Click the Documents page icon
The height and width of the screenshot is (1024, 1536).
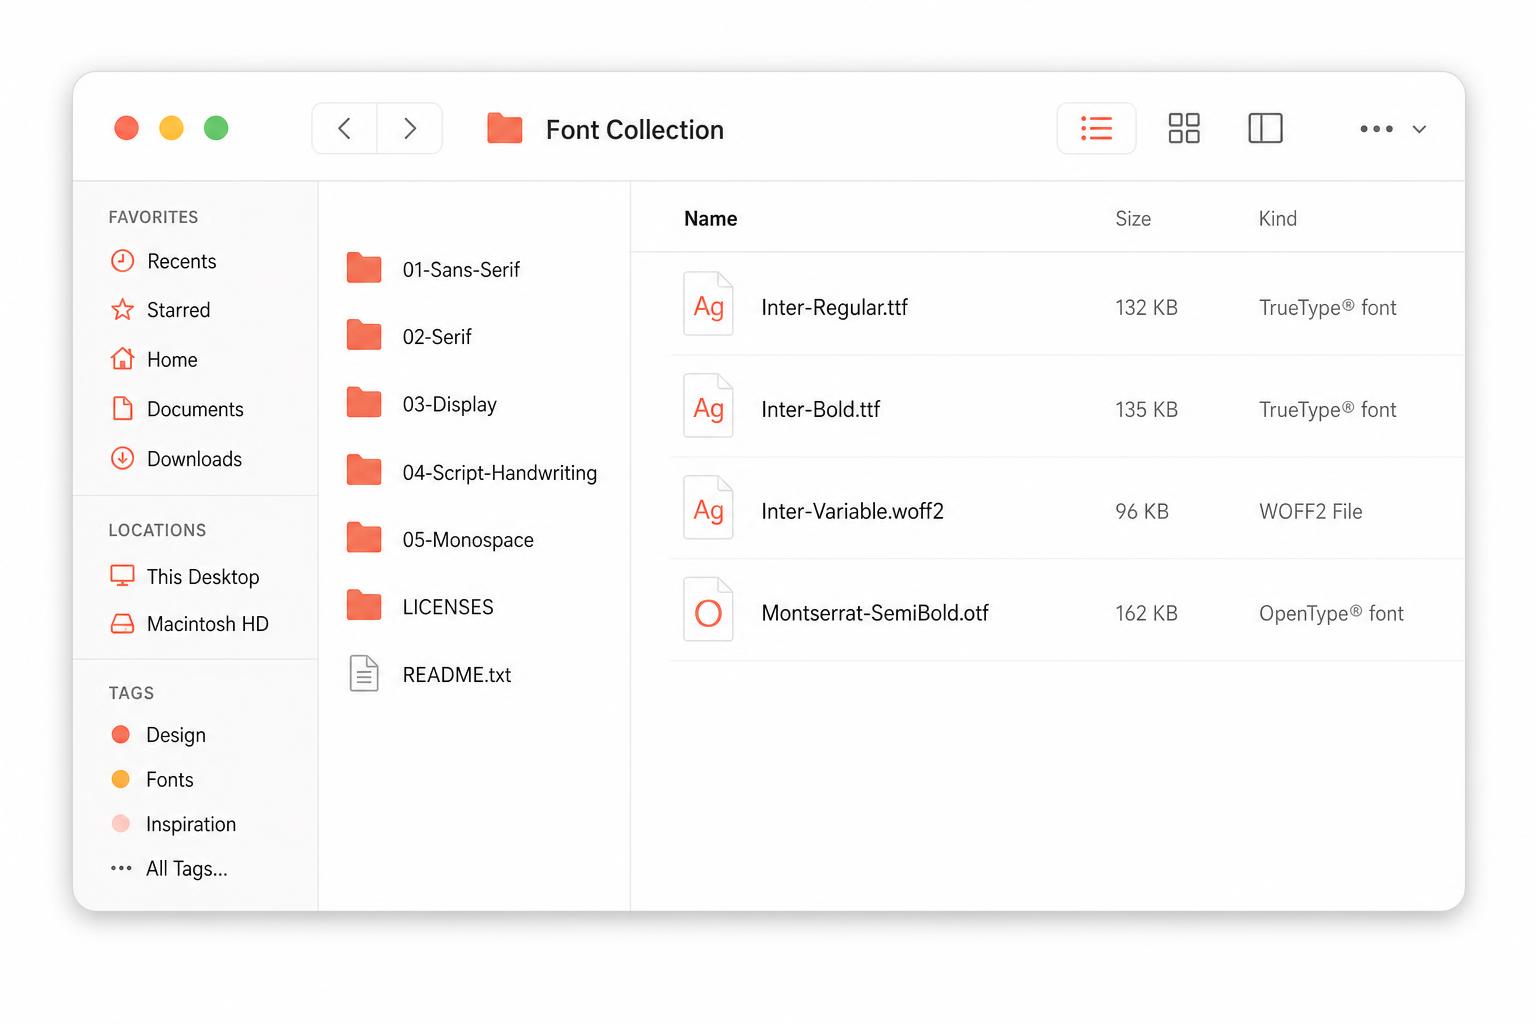click(x=122, y=408)
